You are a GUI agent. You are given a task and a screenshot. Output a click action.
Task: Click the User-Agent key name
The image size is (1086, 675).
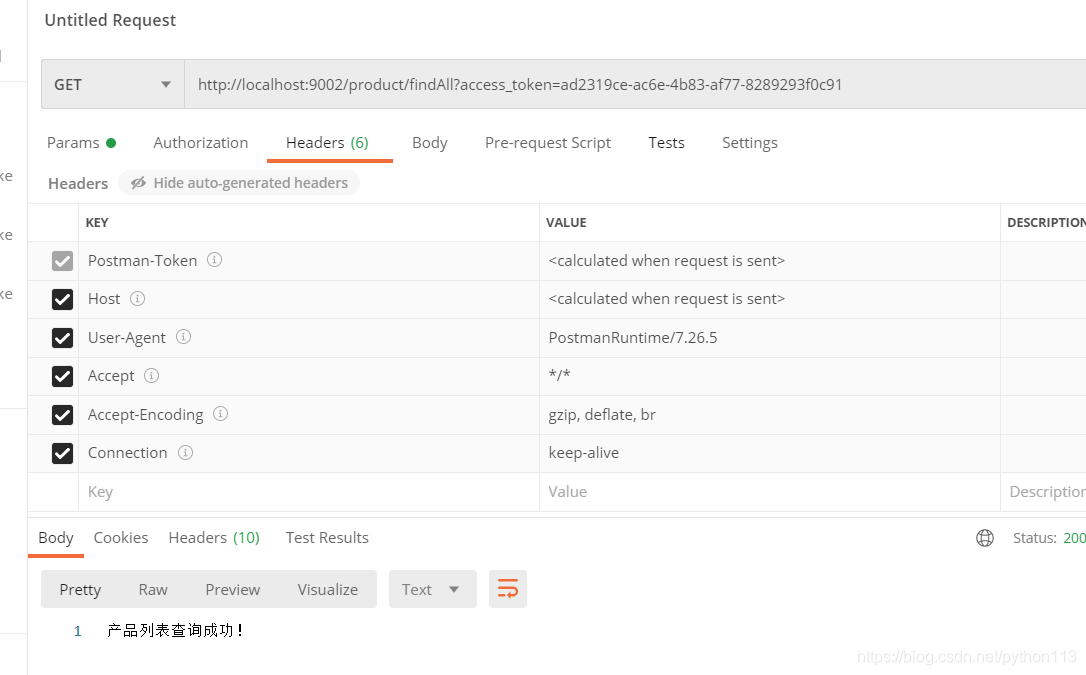(127, 338)
